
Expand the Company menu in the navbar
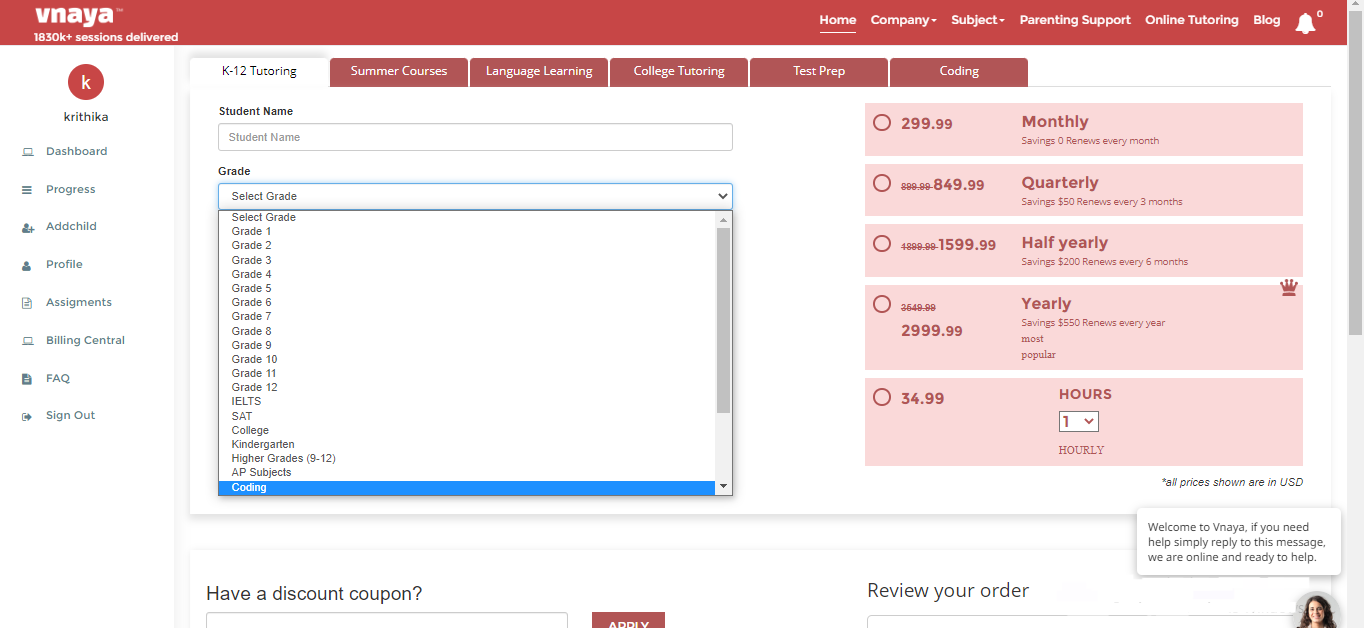click(903, 20)
